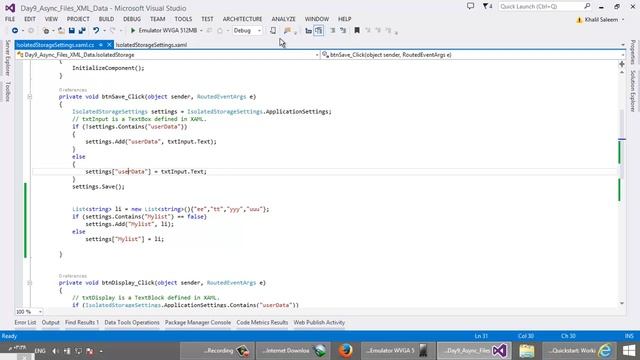The height and width of the screenshot is (360, 640).
Task: Expand the Solution Explorer side panel
Action: point(633,91)
